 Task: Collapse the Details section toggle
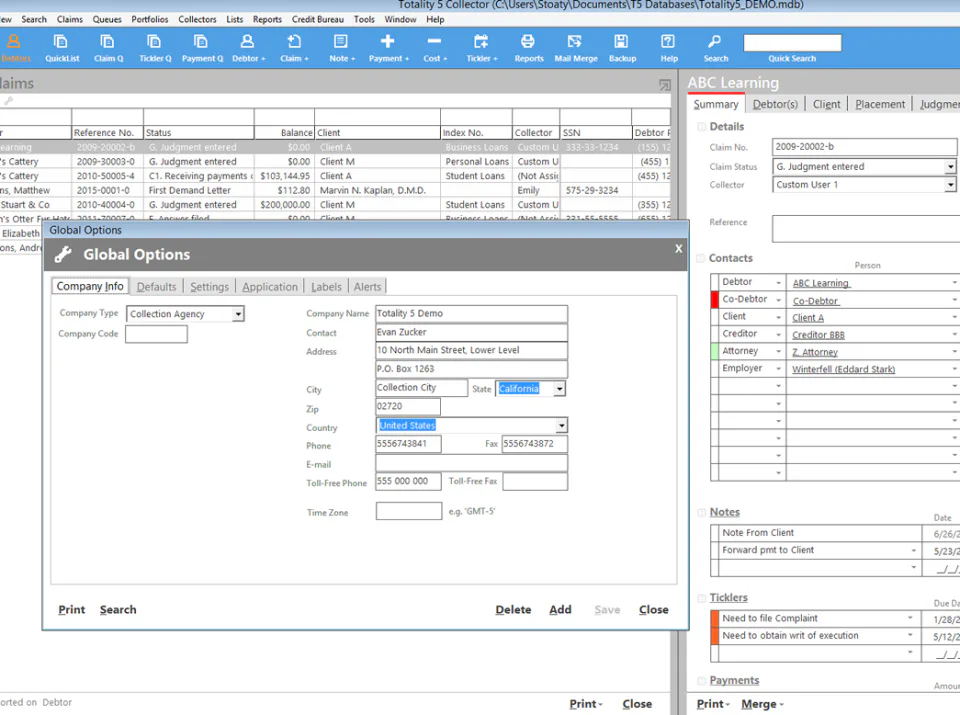click(x=701, y=127)
